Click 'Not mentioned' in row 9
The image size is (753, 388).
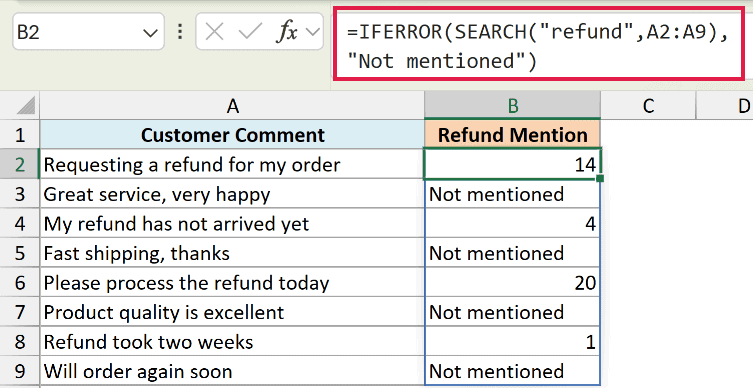pos(512,371)
